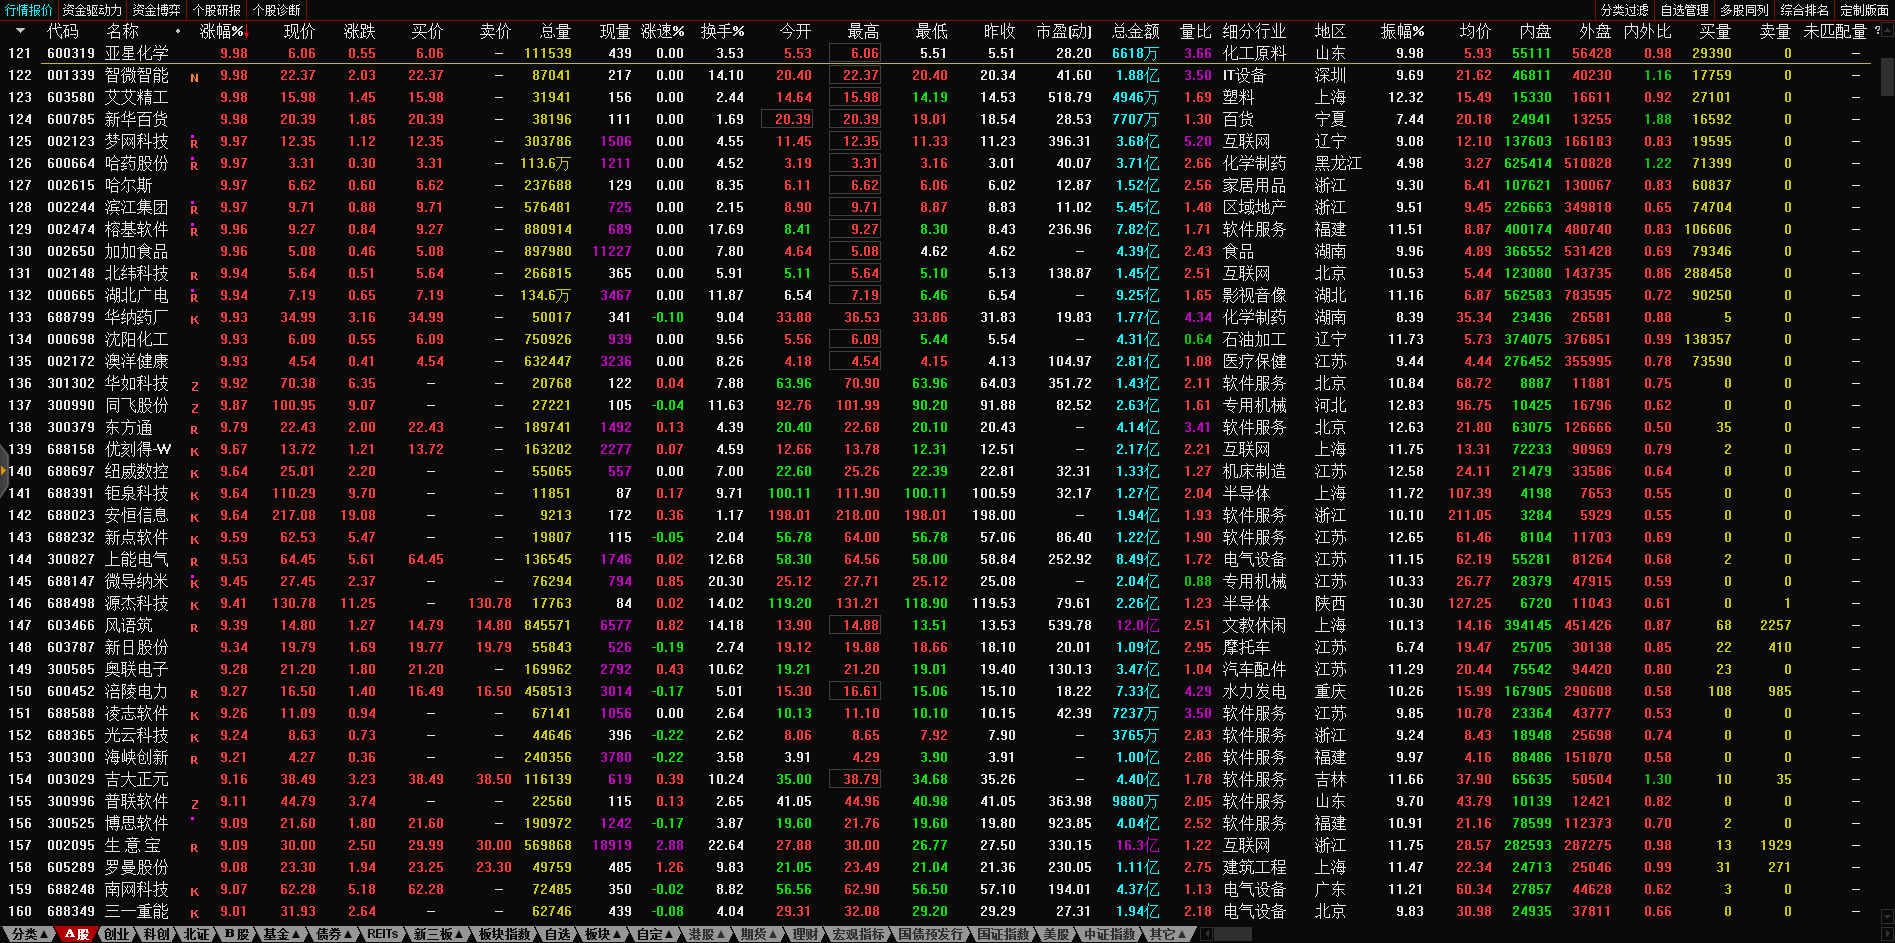Click the N marker next to 智微智能
The height and width of the screenshot is (943, 1895).
pyautogui.click(x=194, y=77)
